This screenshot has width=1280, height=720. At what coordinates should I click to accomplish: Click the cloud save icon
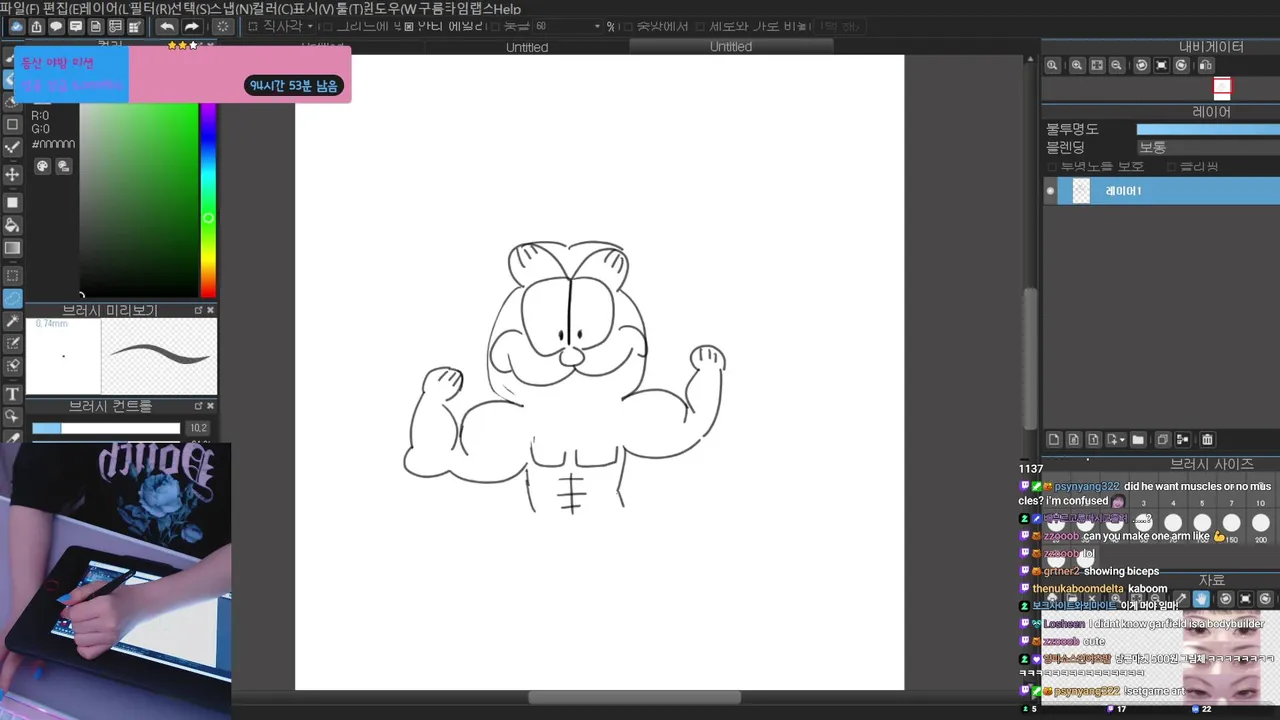click(17, 26)
